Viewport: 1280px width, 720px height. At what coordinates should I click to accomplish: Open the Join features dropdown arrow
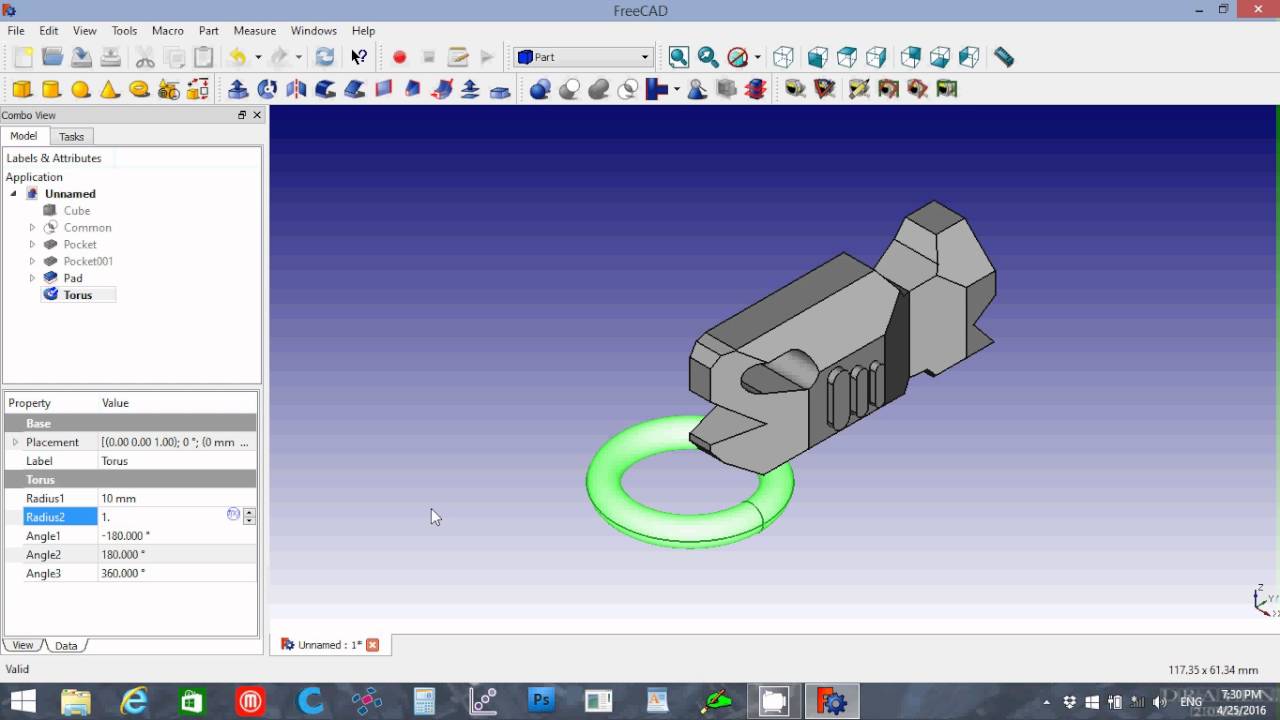coord(677,89)
